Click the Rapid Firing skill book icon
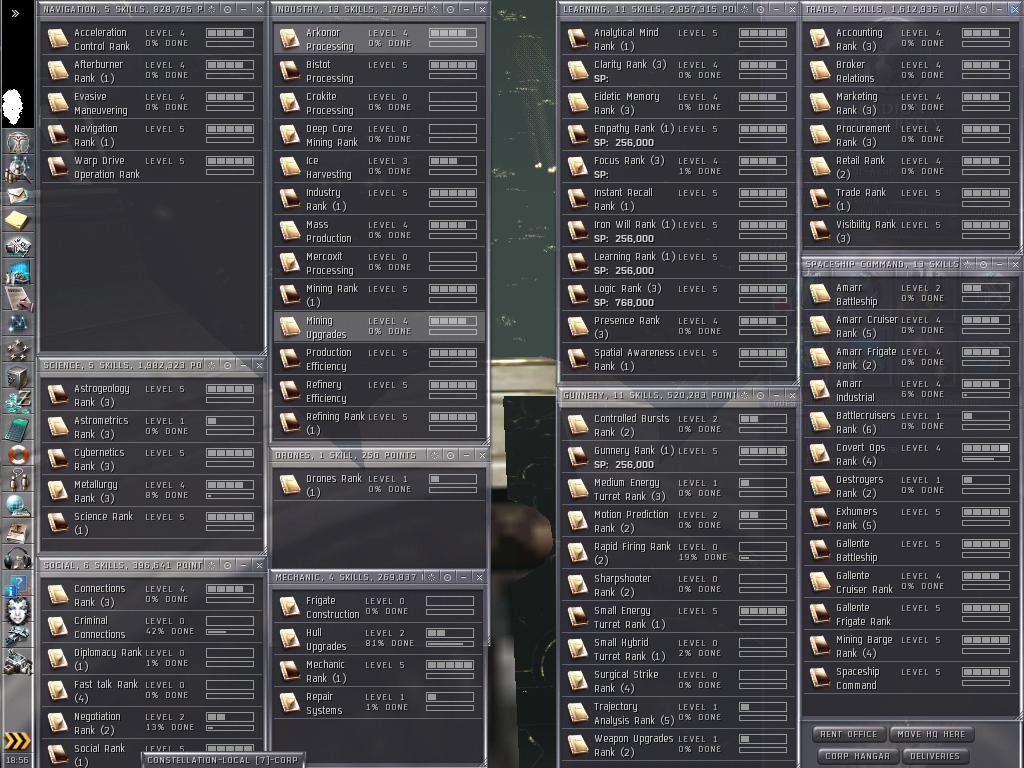This screenshot has height=768, width=1024. coord(577,552)
